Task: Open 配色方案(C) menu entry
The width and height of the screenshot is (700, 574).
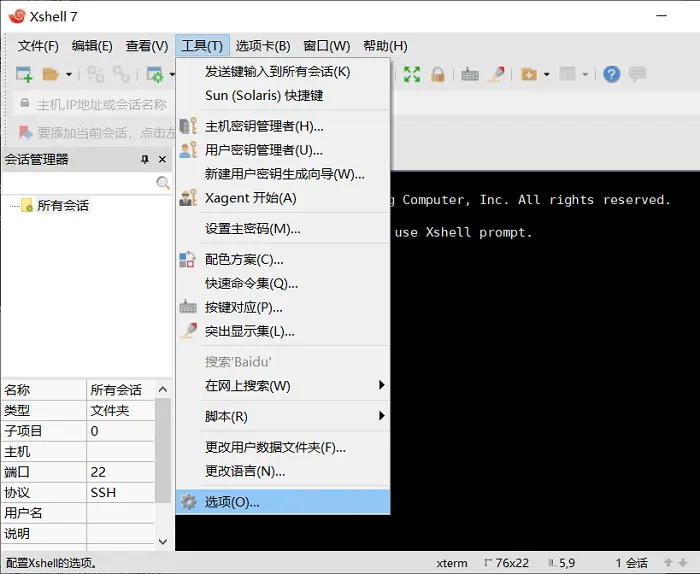Action: click(x=283, y=259)
